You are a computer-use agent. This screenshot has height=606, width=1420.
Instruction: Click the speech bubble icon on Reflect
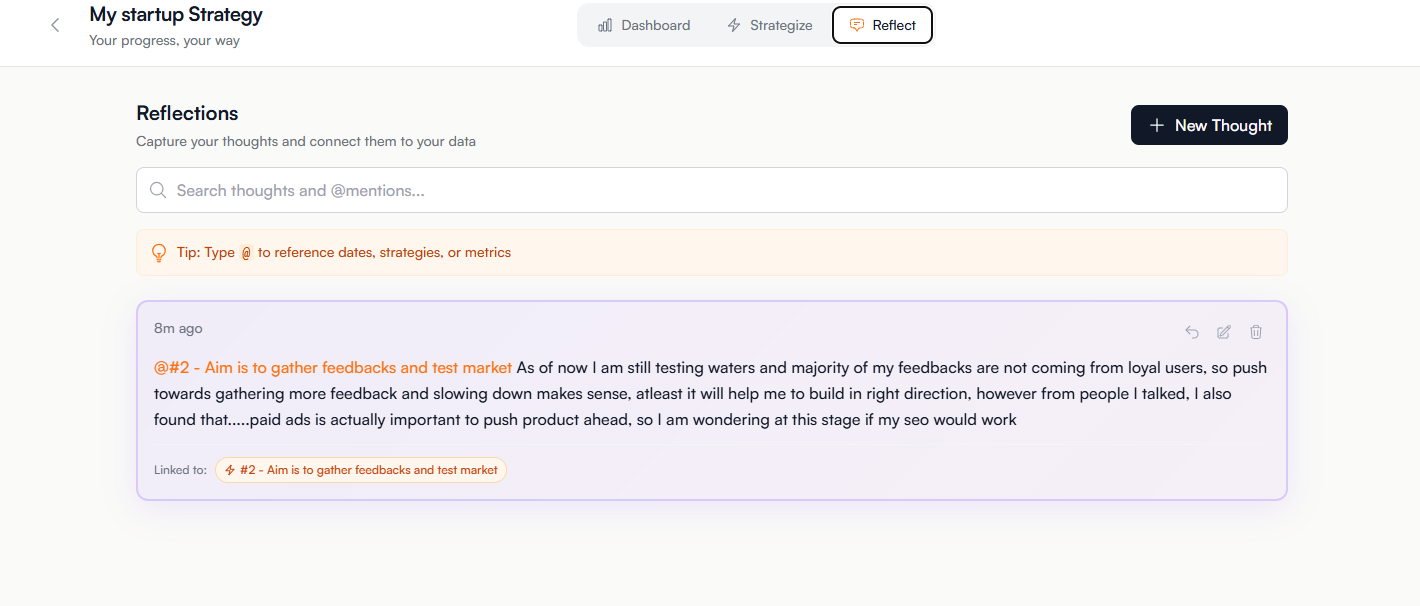point(859,24)
